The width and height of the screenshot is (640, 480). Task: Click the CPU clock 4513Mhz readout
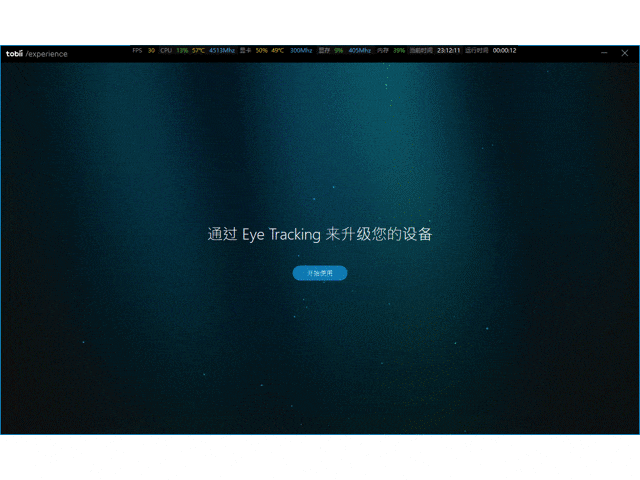(x=222, y=51)
